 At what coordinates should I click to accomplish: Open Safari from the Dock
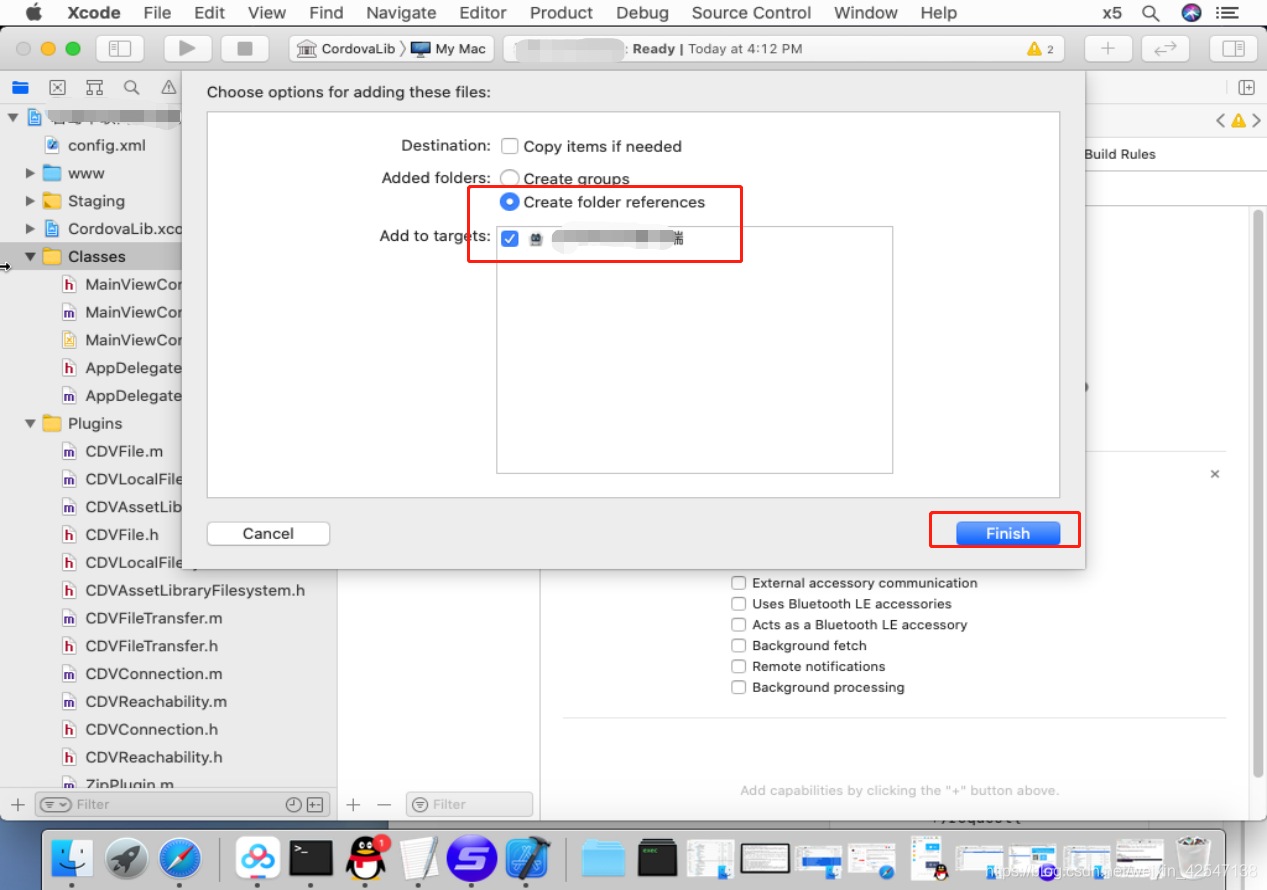point(180,858)
